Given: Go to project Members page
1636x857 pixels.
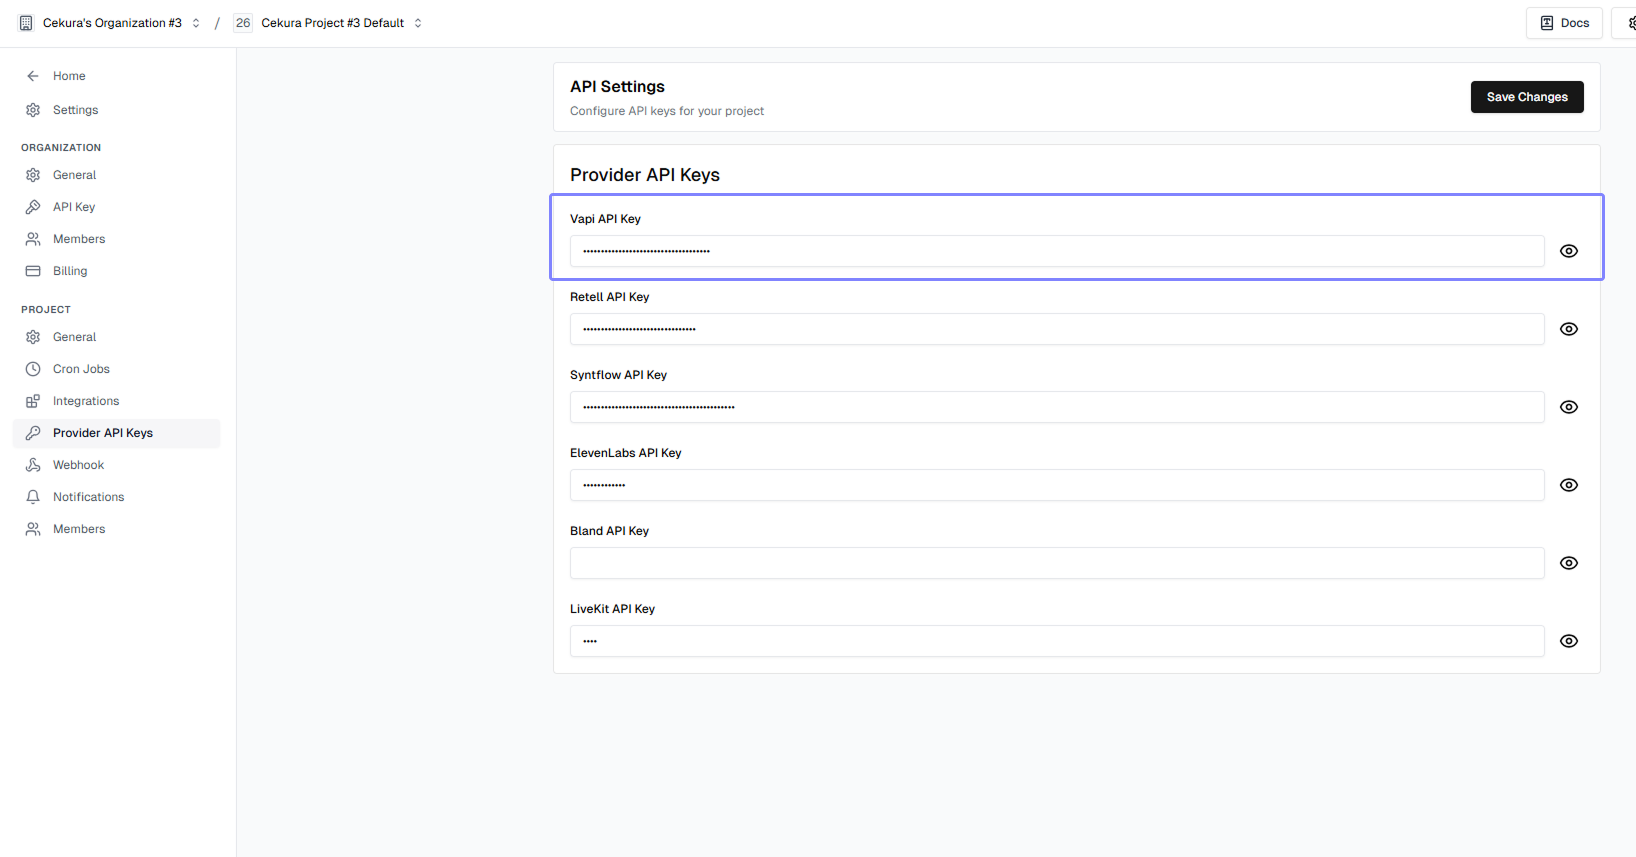Looking at the screenshot, I should [x=79, y=529].
